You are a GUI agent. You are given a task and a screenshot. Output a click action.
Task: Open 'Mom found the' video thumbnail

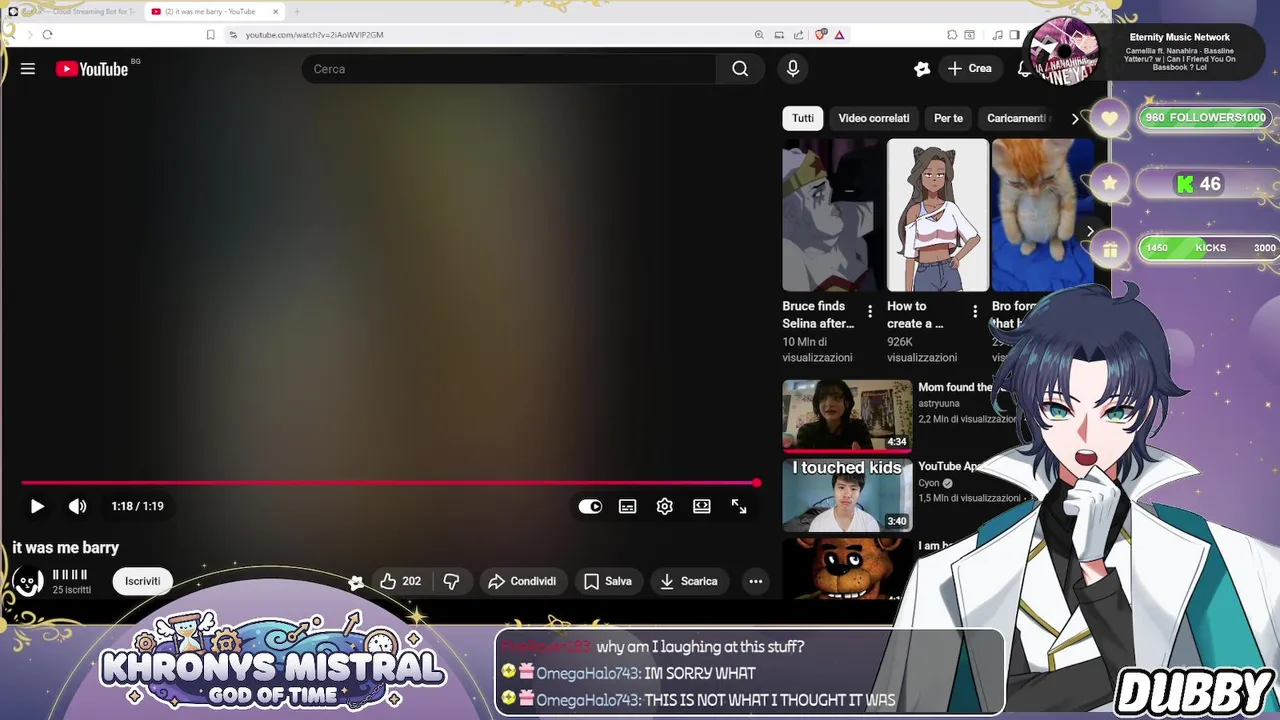click(x=847, y=415)
